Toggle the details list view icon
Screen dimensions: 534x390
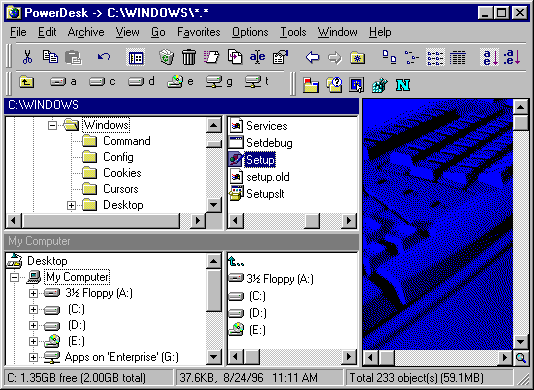click(x=457, y=58)
